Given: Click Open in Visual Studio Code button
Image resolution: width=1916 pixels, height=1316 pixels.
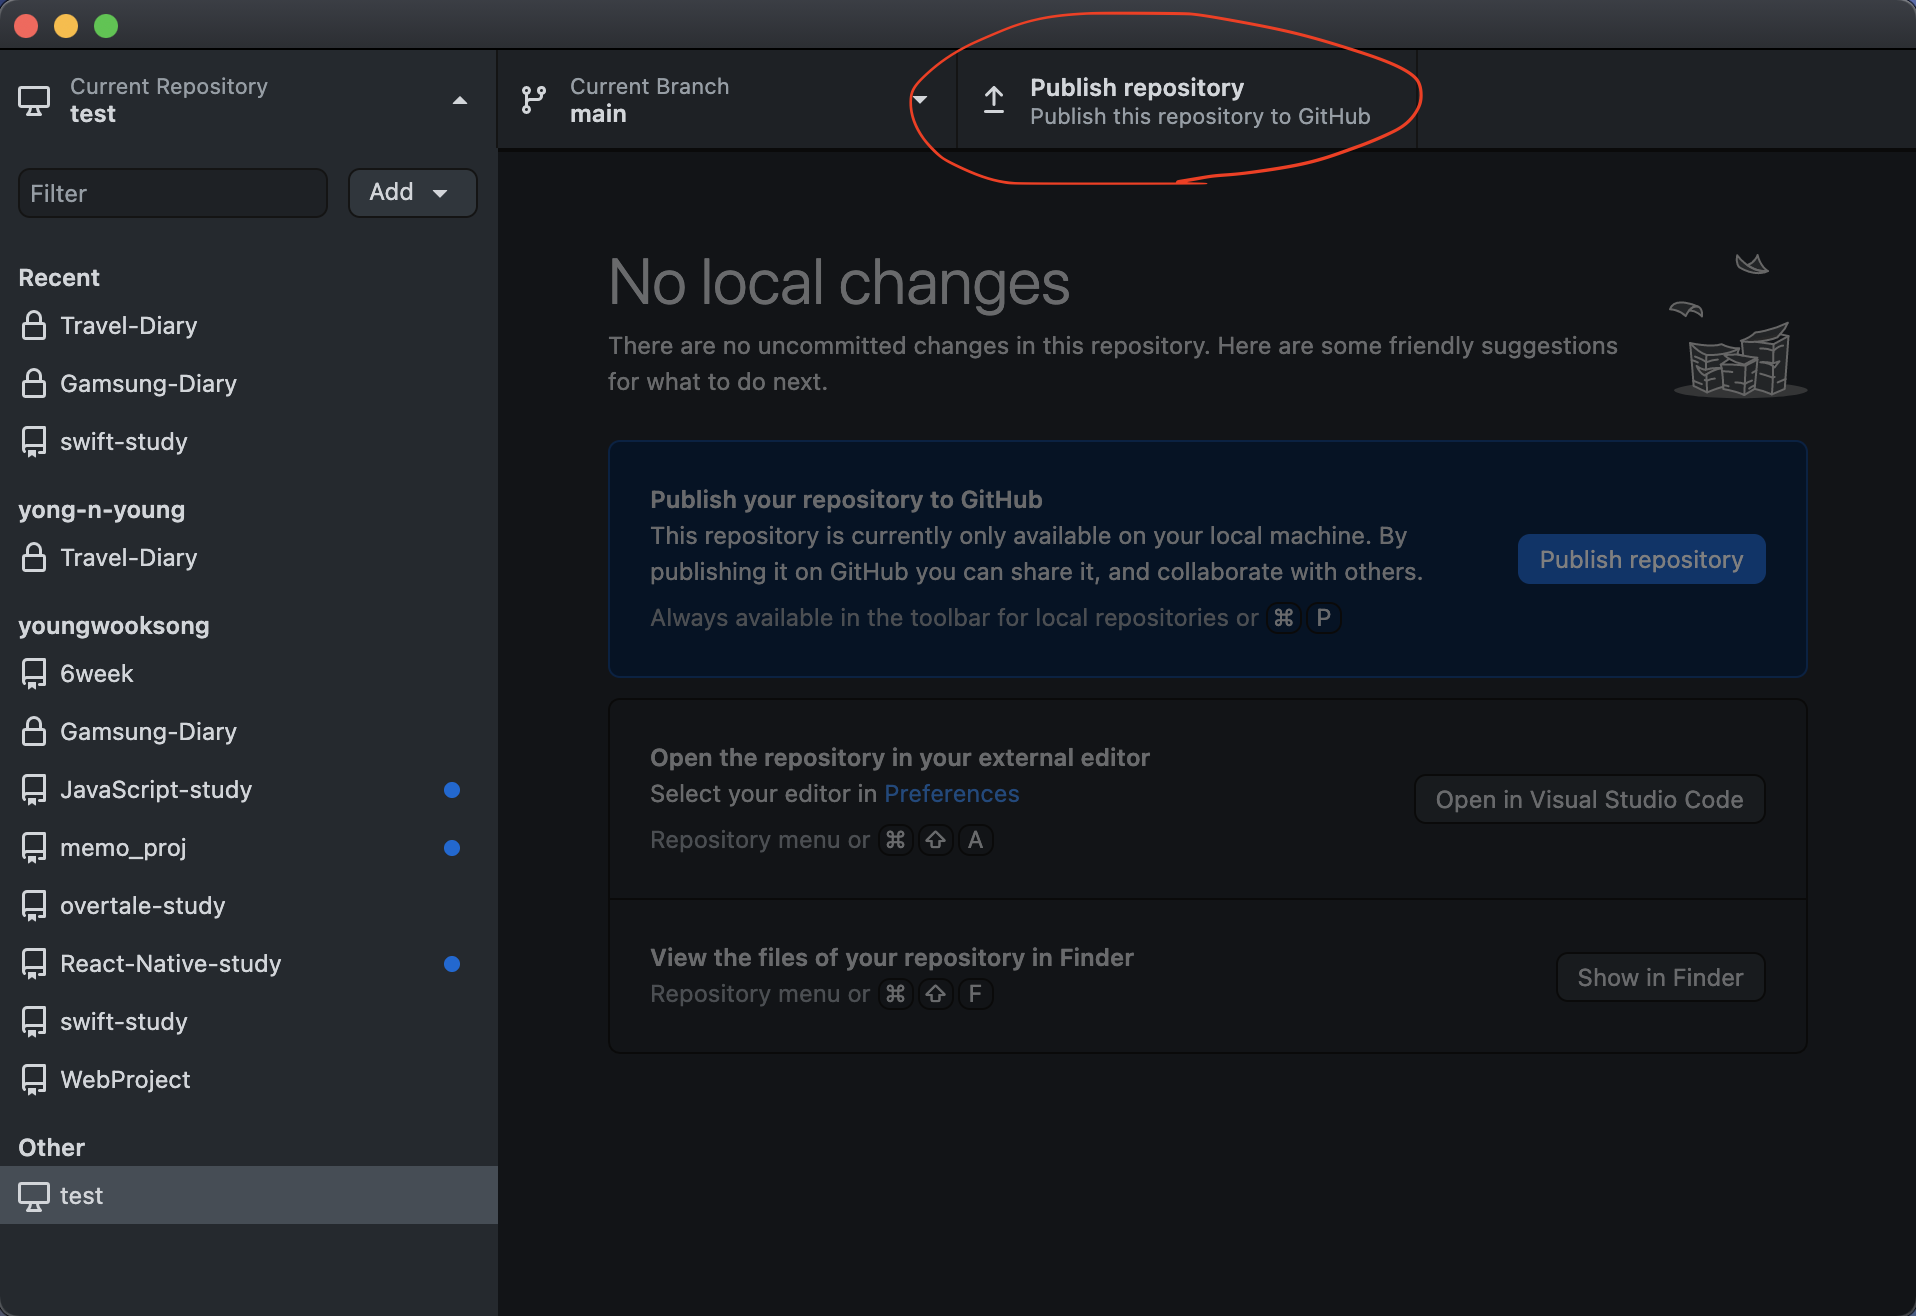Looking at the screenshot, I should click(1589, 799).
